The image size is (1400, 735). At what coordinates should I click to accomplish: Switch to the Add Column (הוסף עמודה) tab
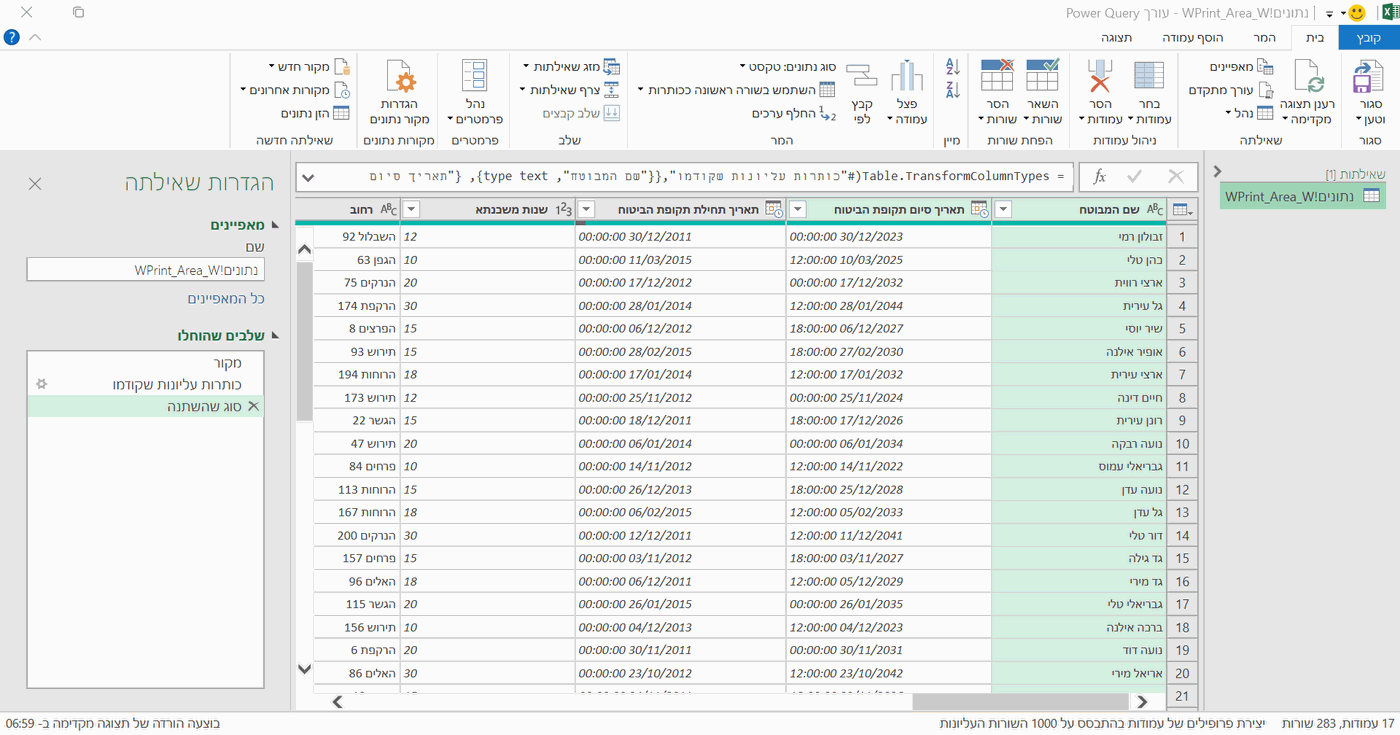tap(1193, 38)
